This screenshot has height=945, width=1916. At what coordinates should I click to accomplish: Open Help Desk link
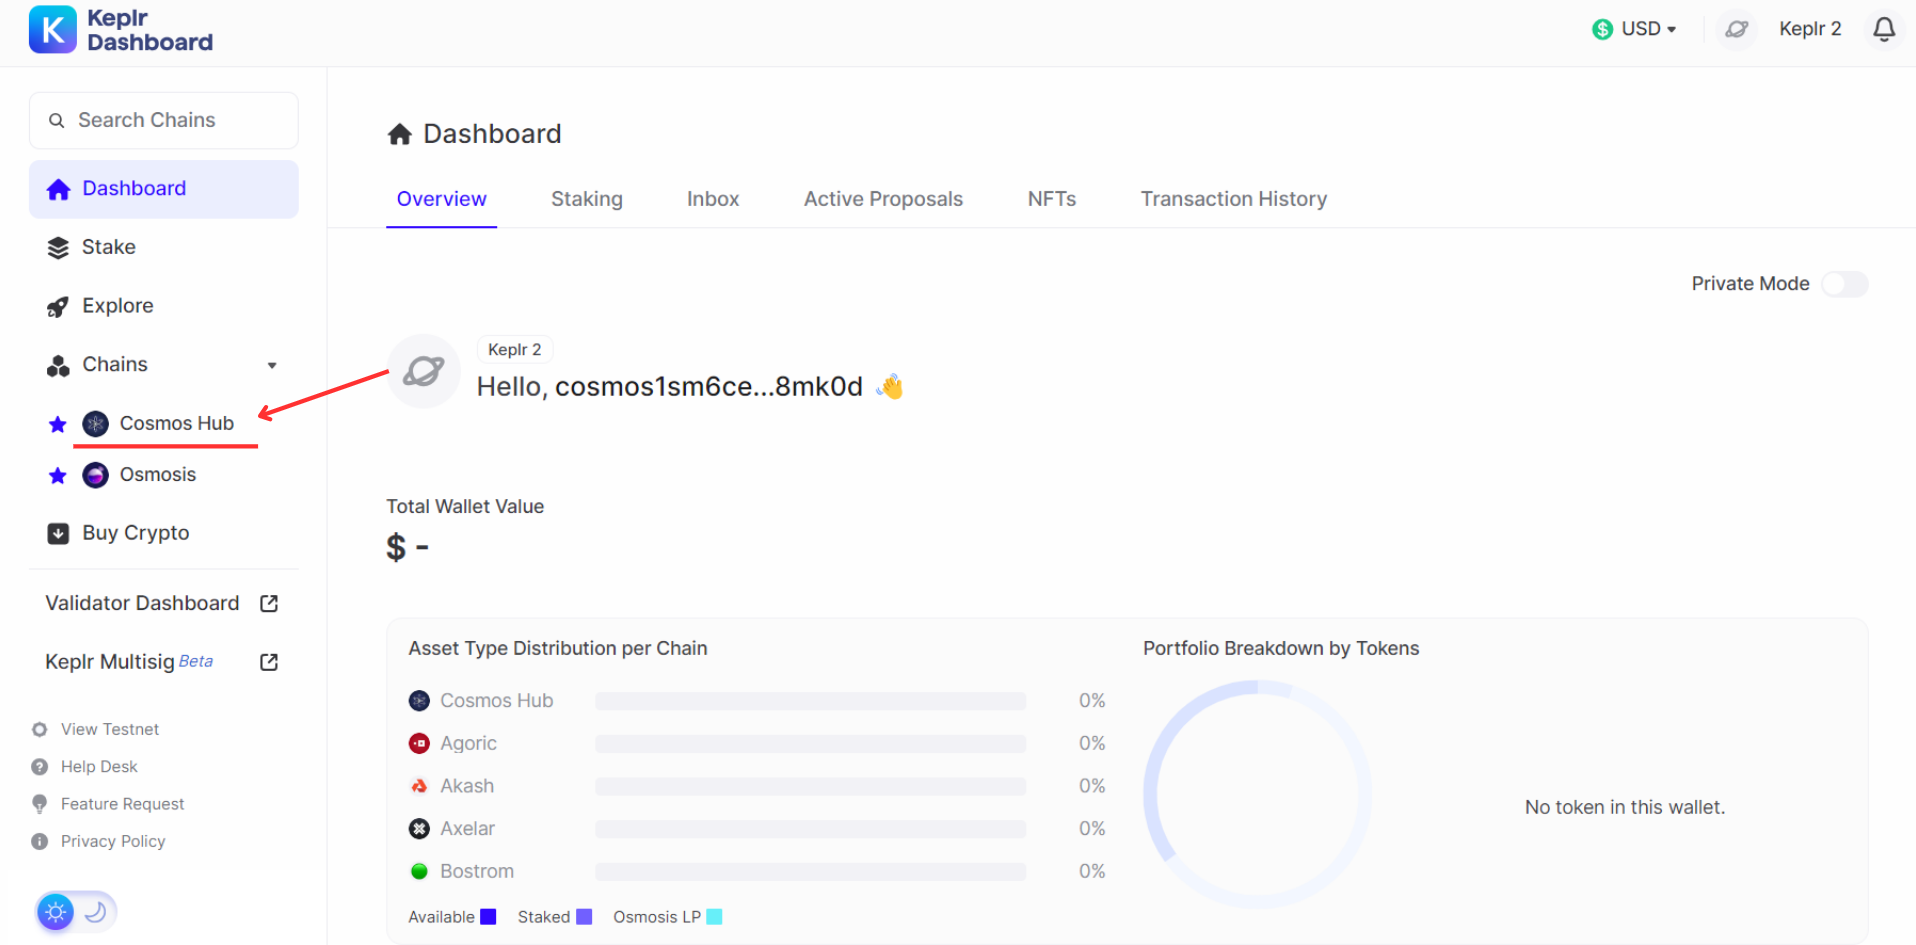[99, 766]
